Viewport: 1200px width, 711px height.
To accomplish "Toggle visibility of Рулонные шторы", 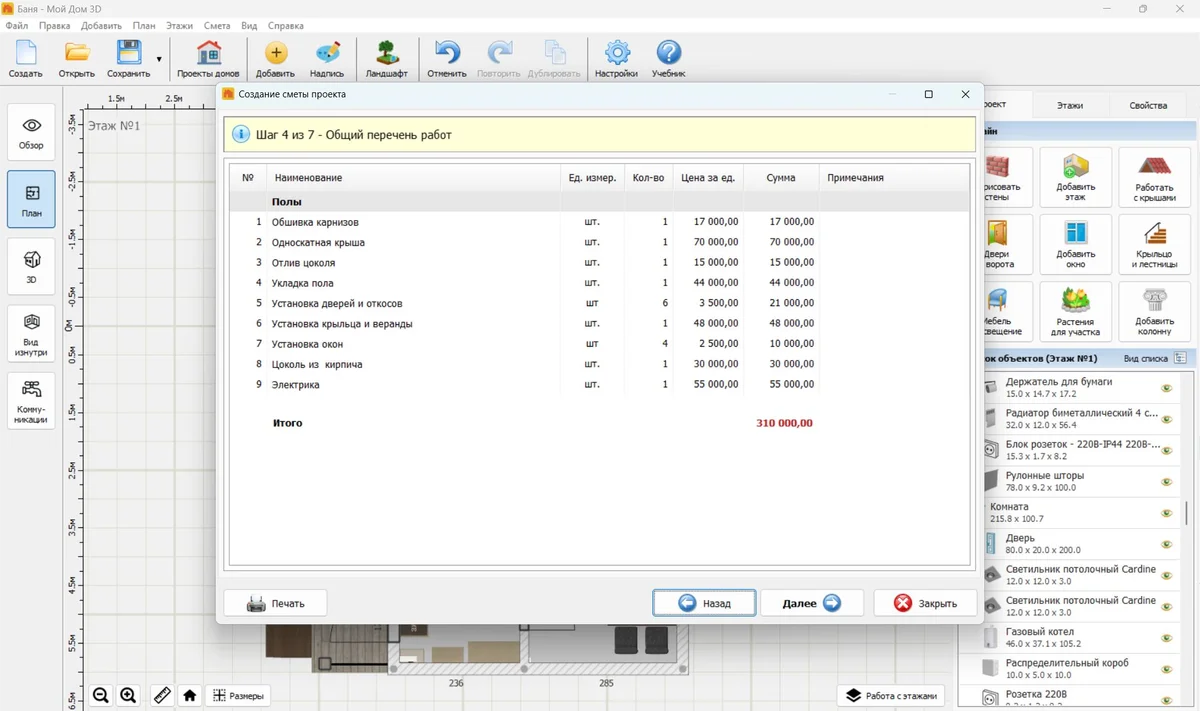I will click(x=1166, y=482).
